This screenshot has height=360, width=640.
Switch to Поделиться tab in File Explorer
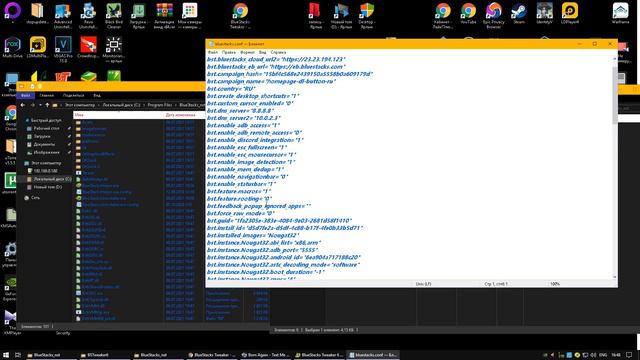[73, 95]
